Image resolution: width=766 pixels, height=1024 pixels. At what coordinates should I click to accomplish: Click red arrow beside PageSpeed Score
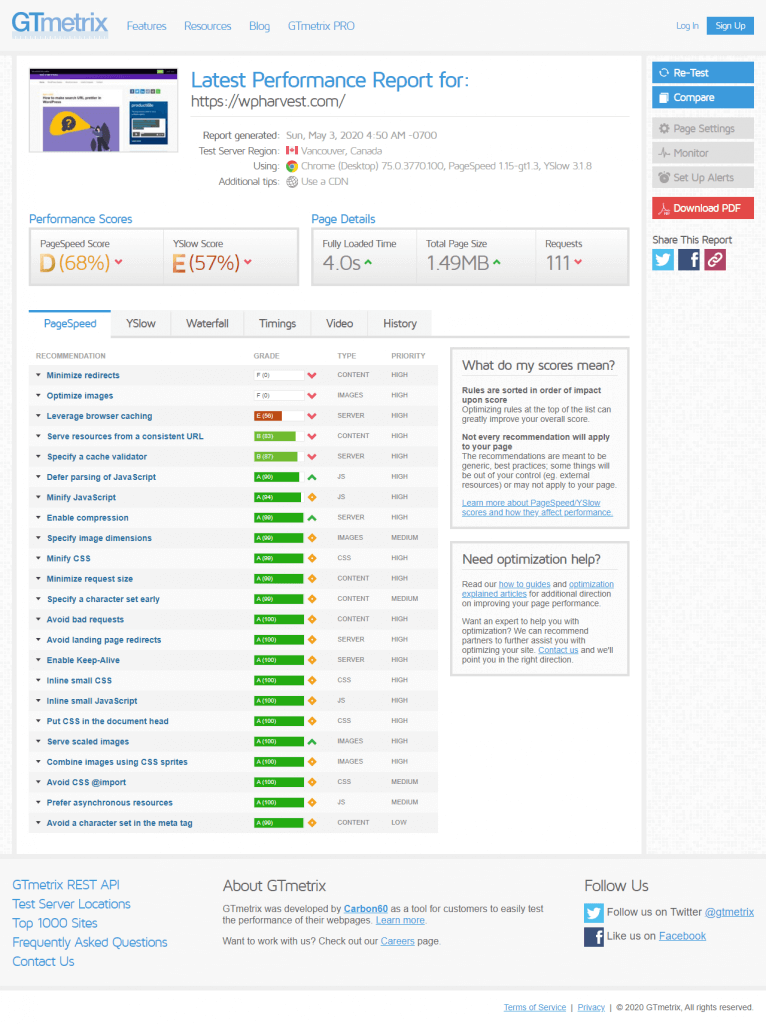[119, 262]
